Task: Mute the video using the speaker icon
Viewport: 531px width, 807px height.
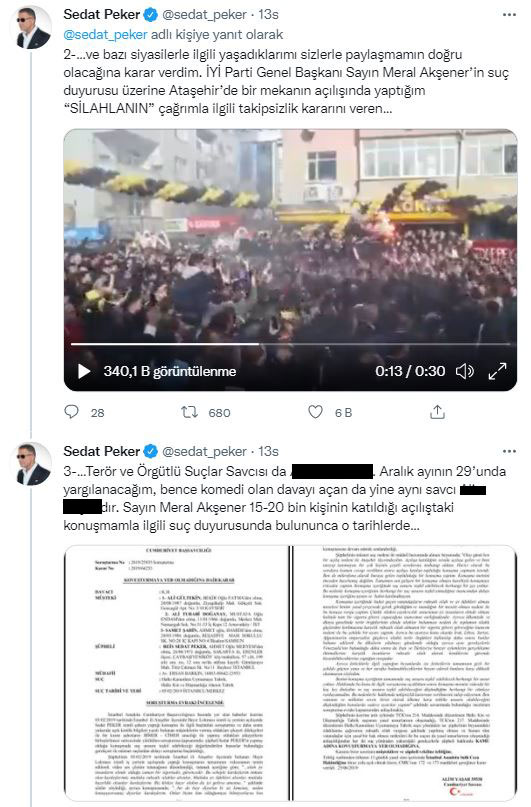Action: pyautogui.click(x=465, y=371)
